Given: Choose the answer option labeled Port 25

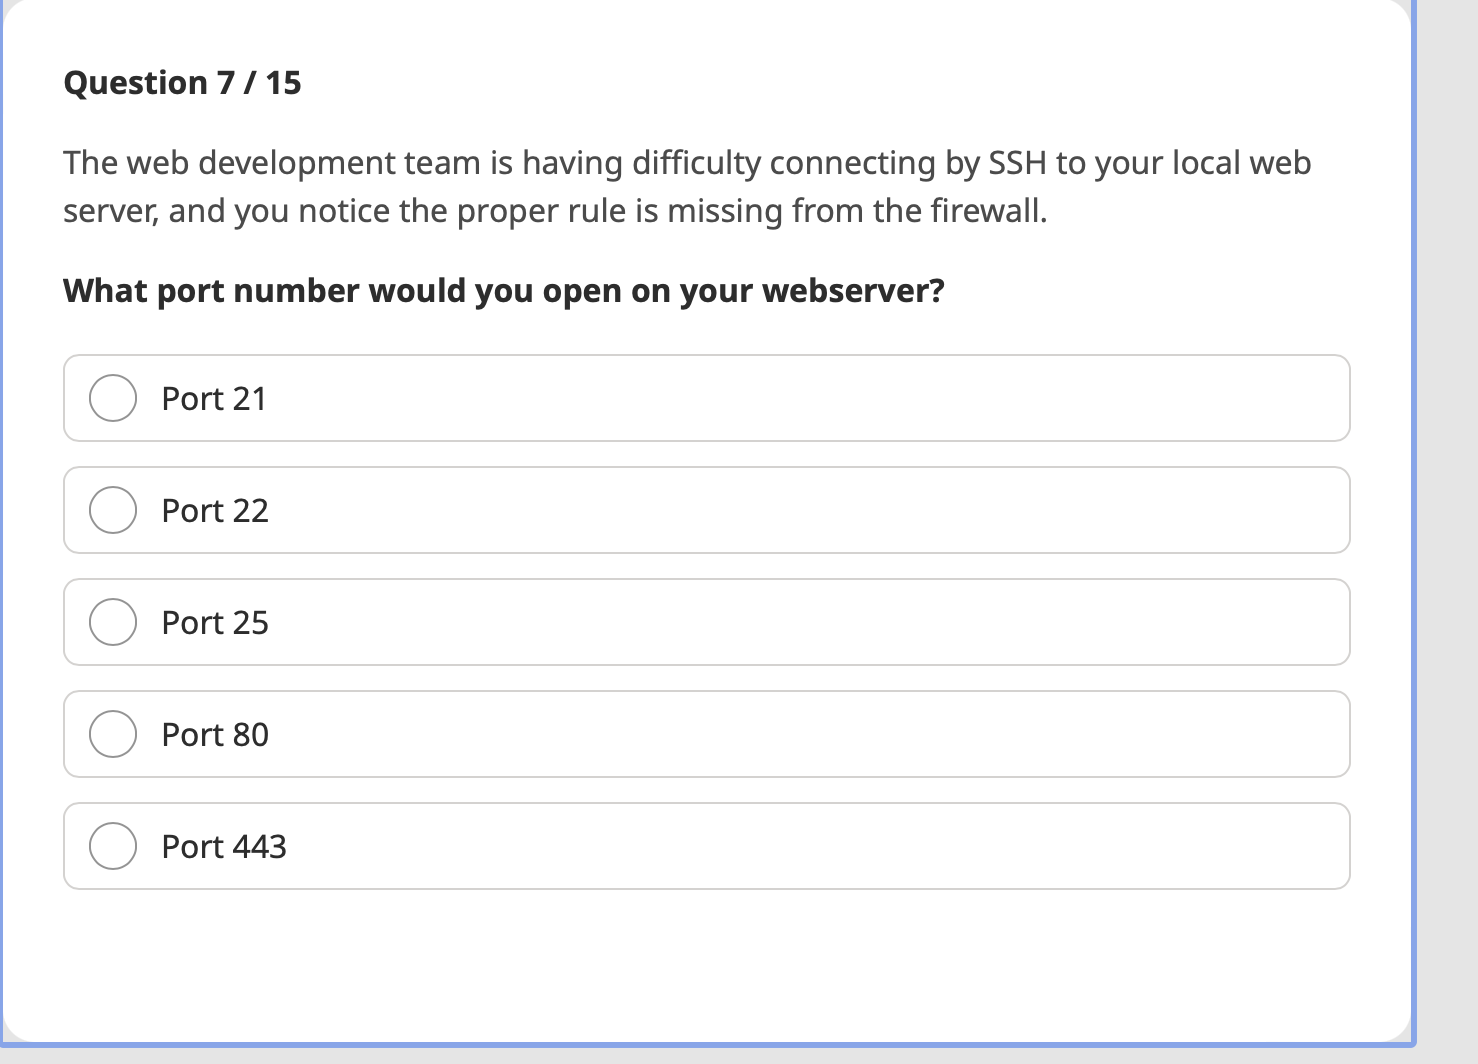Looking at the screenshot, I should [214, 622].
